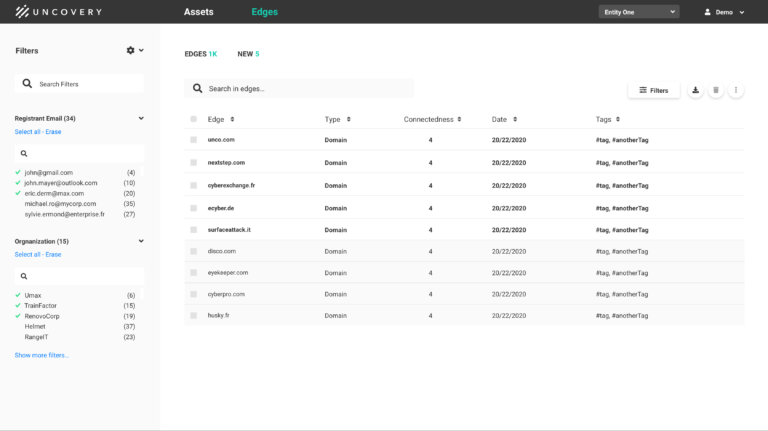Click the user profile icon beside Demo
This screenshot has height=431, width=768.
tap(707, 12)
